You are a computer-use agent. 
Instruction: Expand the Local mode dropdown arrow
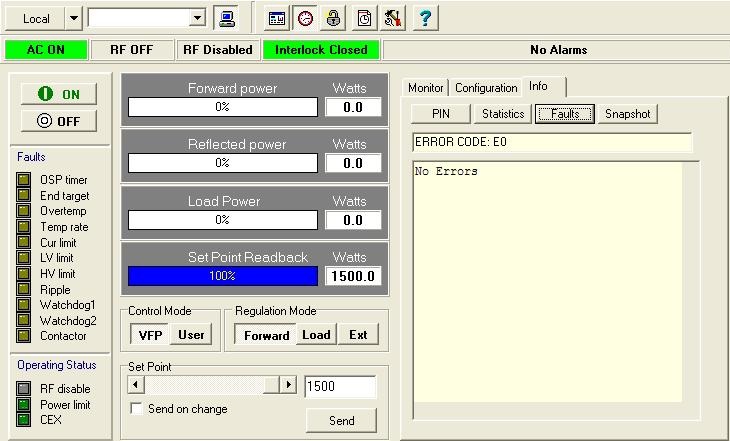tap(73, 18)
